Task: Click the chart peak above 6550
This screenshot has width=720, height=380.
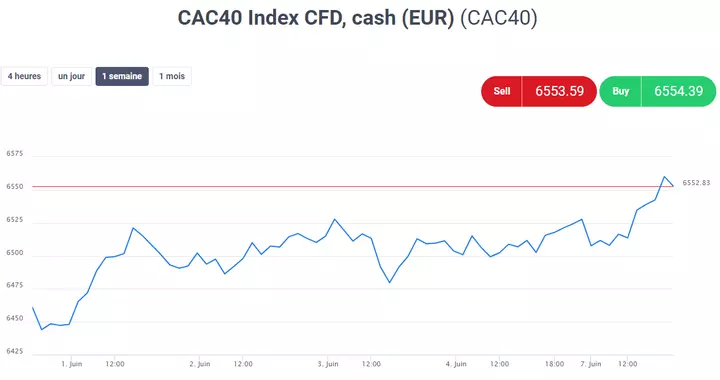Action: pyautogui.click(x=664, y=177)
